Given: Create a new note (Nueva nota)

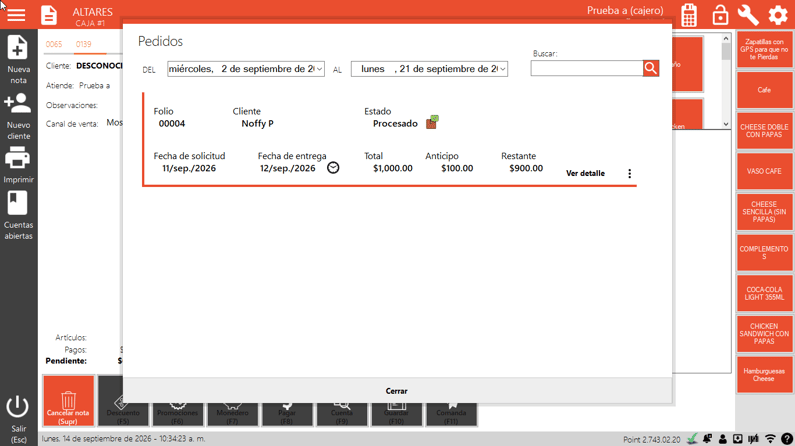Looking at the screenshot, I should [18, 59].
